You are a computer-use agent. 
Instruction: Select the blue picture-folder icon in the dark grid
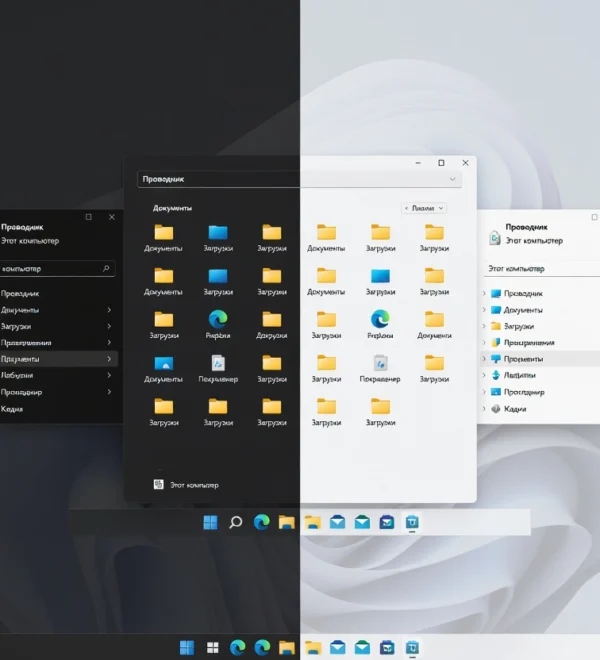click(164, 363)
